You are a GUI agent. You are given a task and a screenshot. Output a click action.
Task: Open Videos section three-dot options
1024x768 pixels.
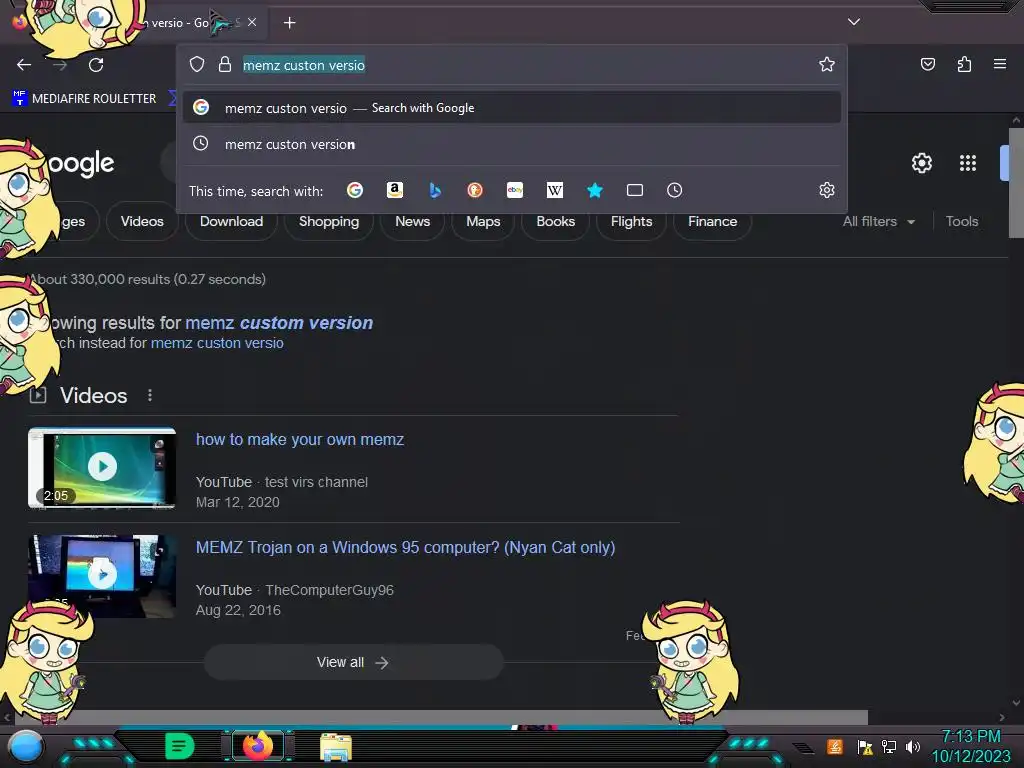click(150, 395)
